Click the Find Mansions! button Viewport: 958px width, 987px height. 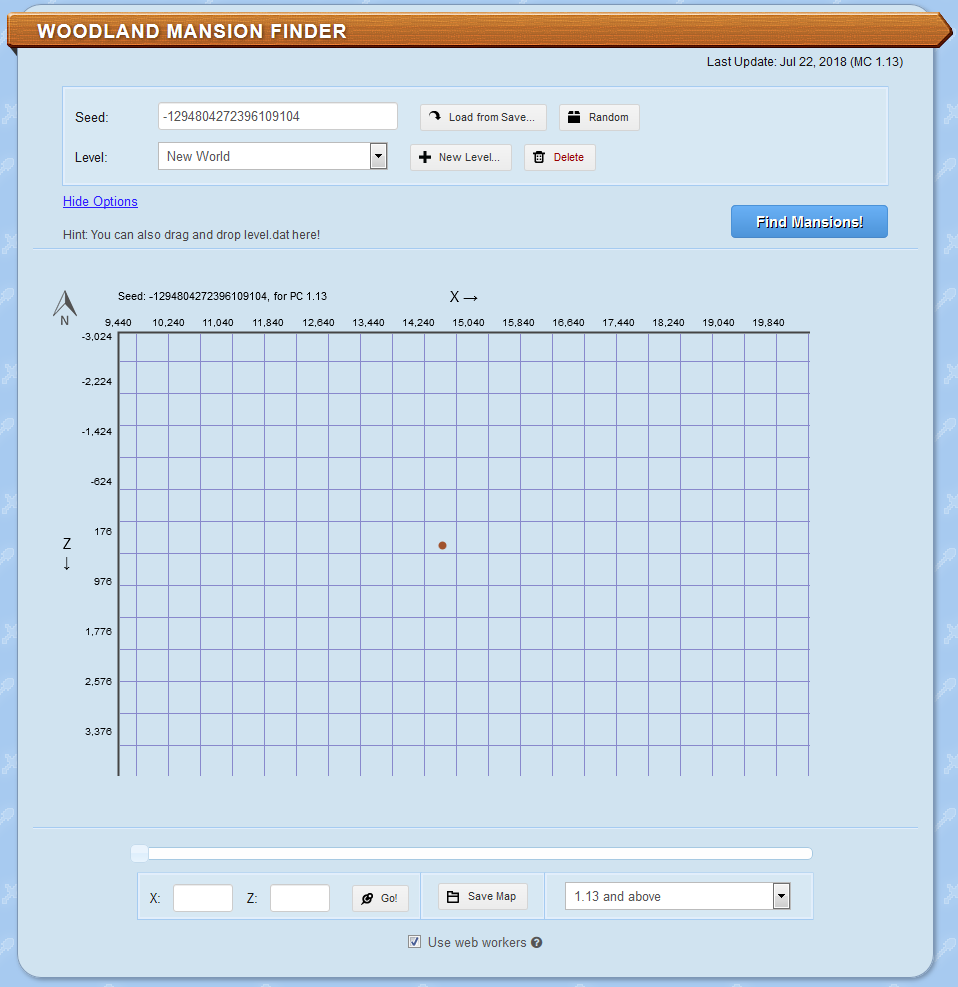pyautogui.click(x=809, y=222)
